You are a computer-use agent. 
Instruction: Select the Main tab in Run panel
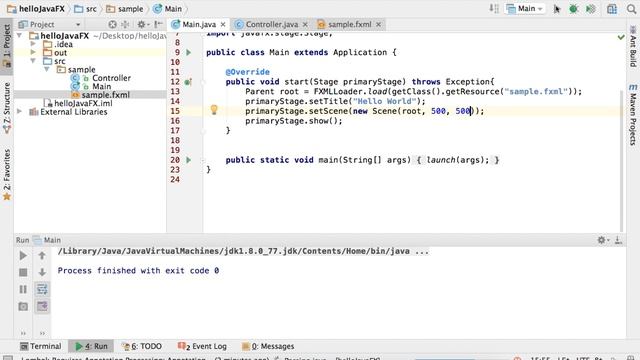click(47, 240)
